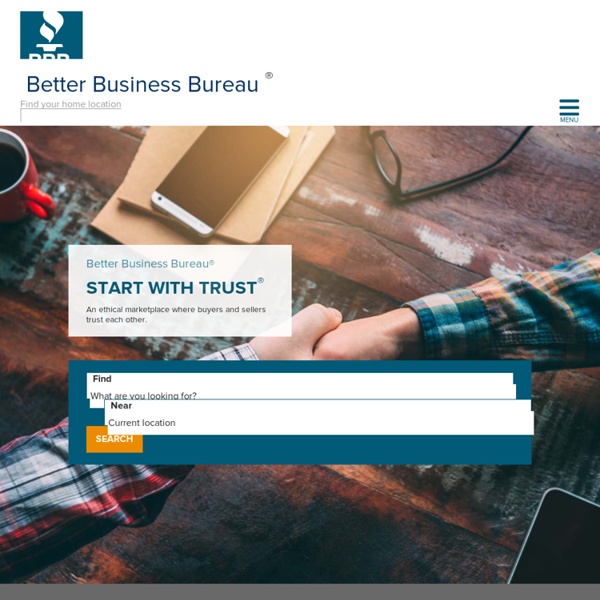Select the Find label in search panel

(102, 379)
